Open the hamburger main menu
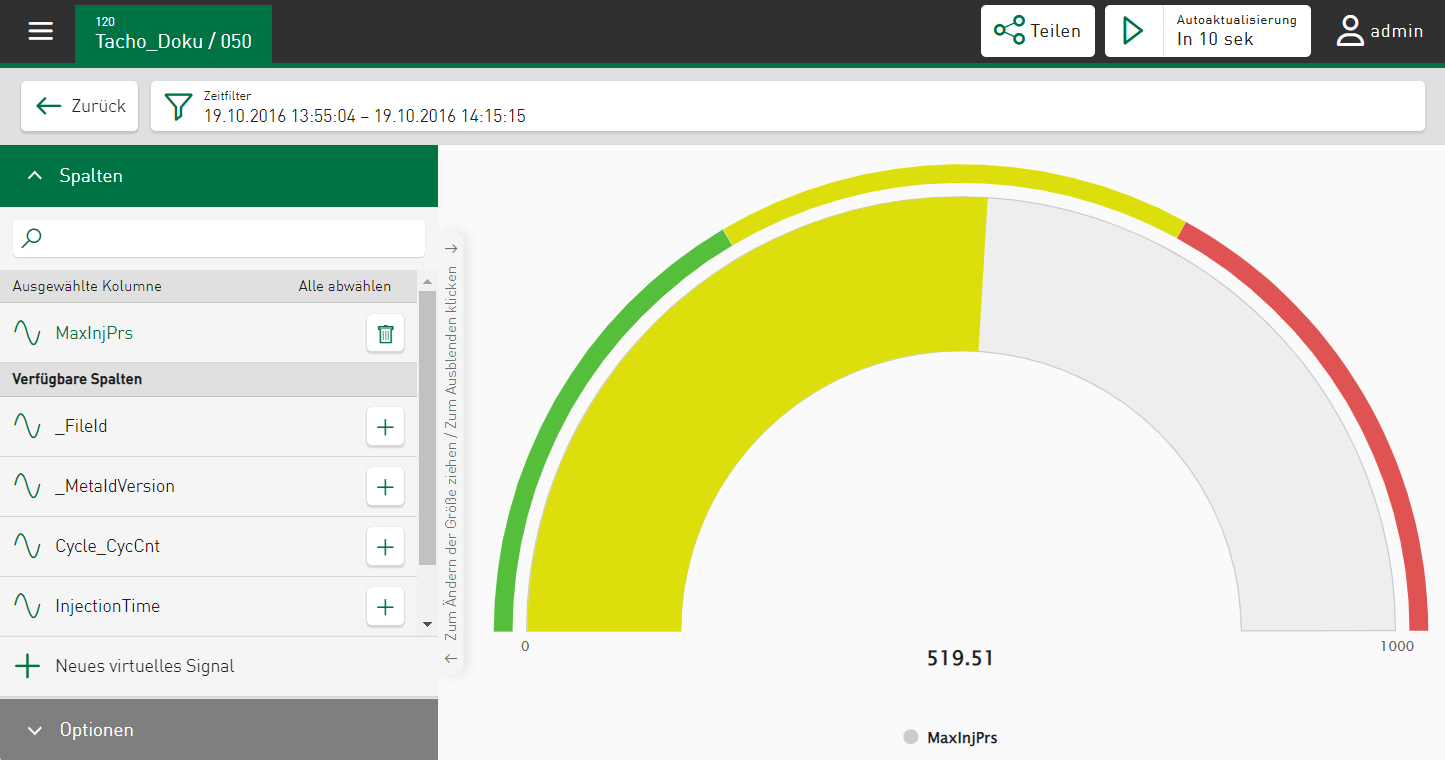 coord(40,31)
